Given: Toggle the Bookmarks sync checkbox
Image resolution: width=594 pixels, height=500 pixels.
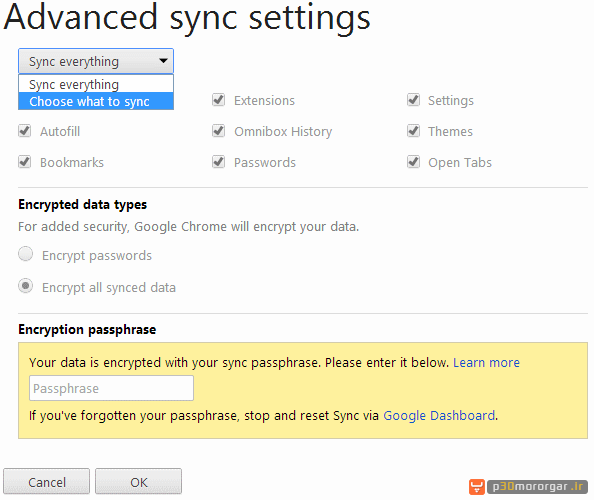Looking at the screenshot, I should [25, 162].
